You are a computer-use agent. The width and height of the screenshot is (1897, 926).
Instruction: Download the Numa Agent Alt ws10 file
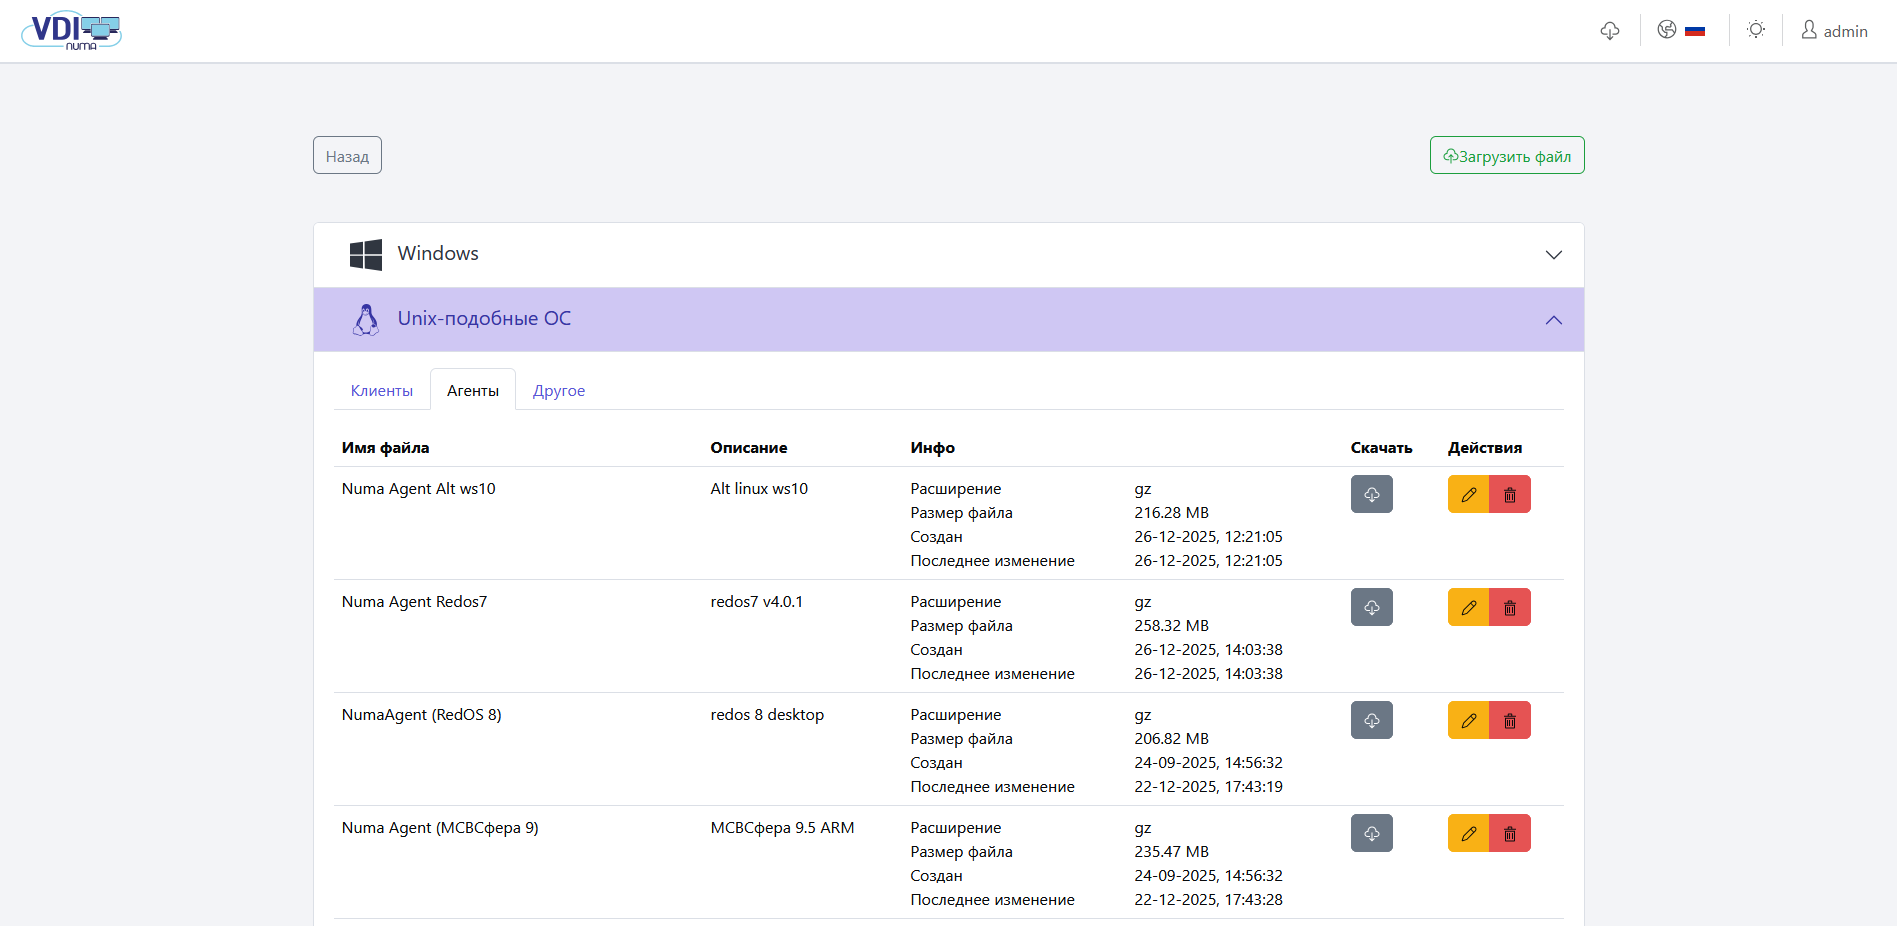pyautogui.click(x=1371, y=494)
